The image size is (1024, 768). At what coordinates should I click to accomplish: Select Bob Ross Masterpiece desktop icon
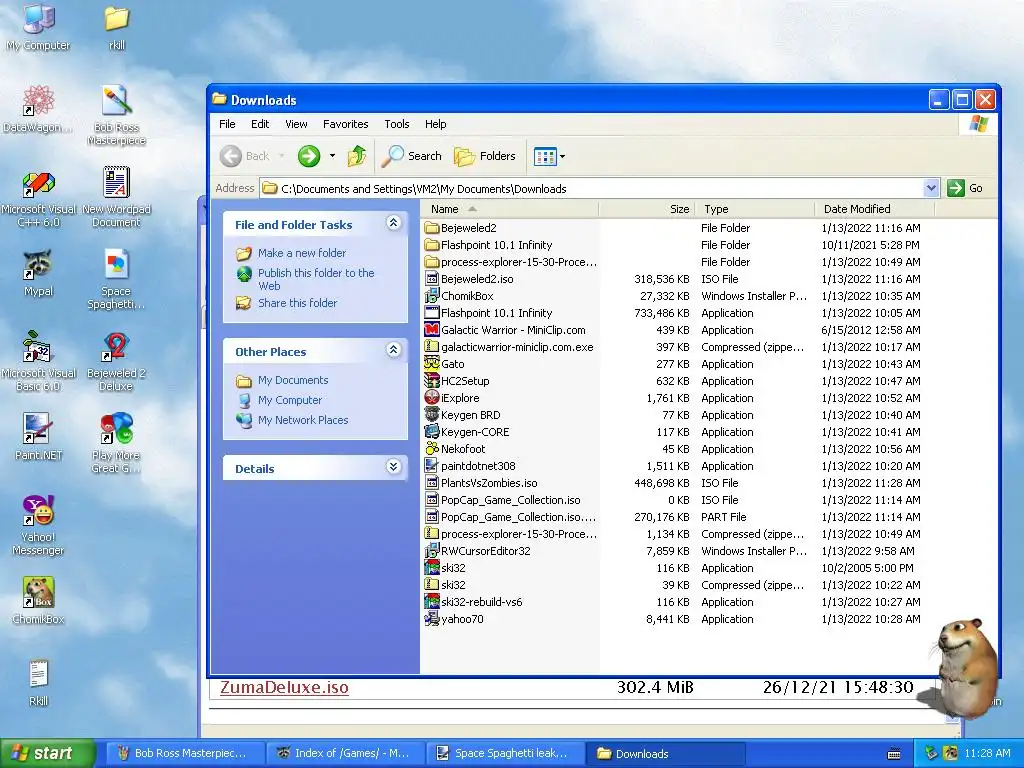pos(117,115)
